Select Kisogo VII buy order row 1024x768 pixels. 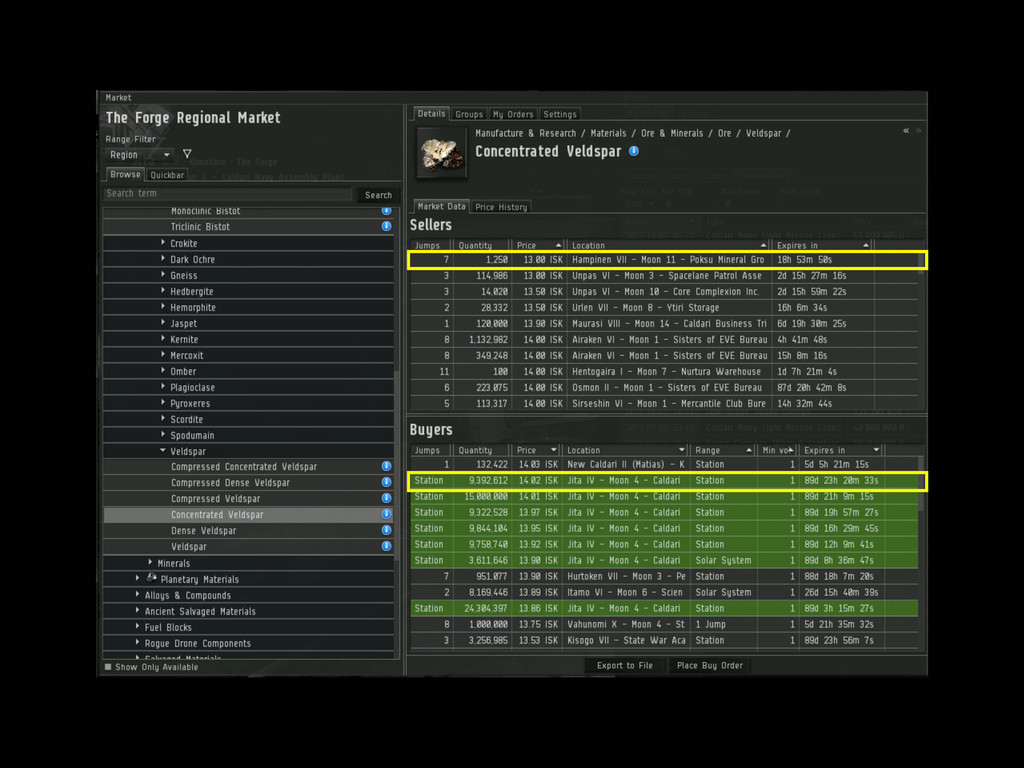tap(664, 640)
